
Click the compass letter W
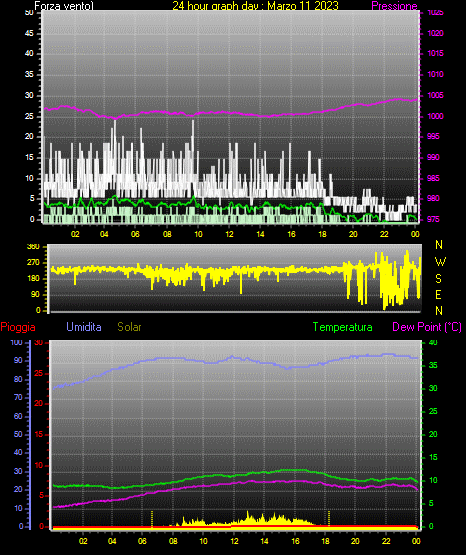pyautogui.click(x=440, y=262)
